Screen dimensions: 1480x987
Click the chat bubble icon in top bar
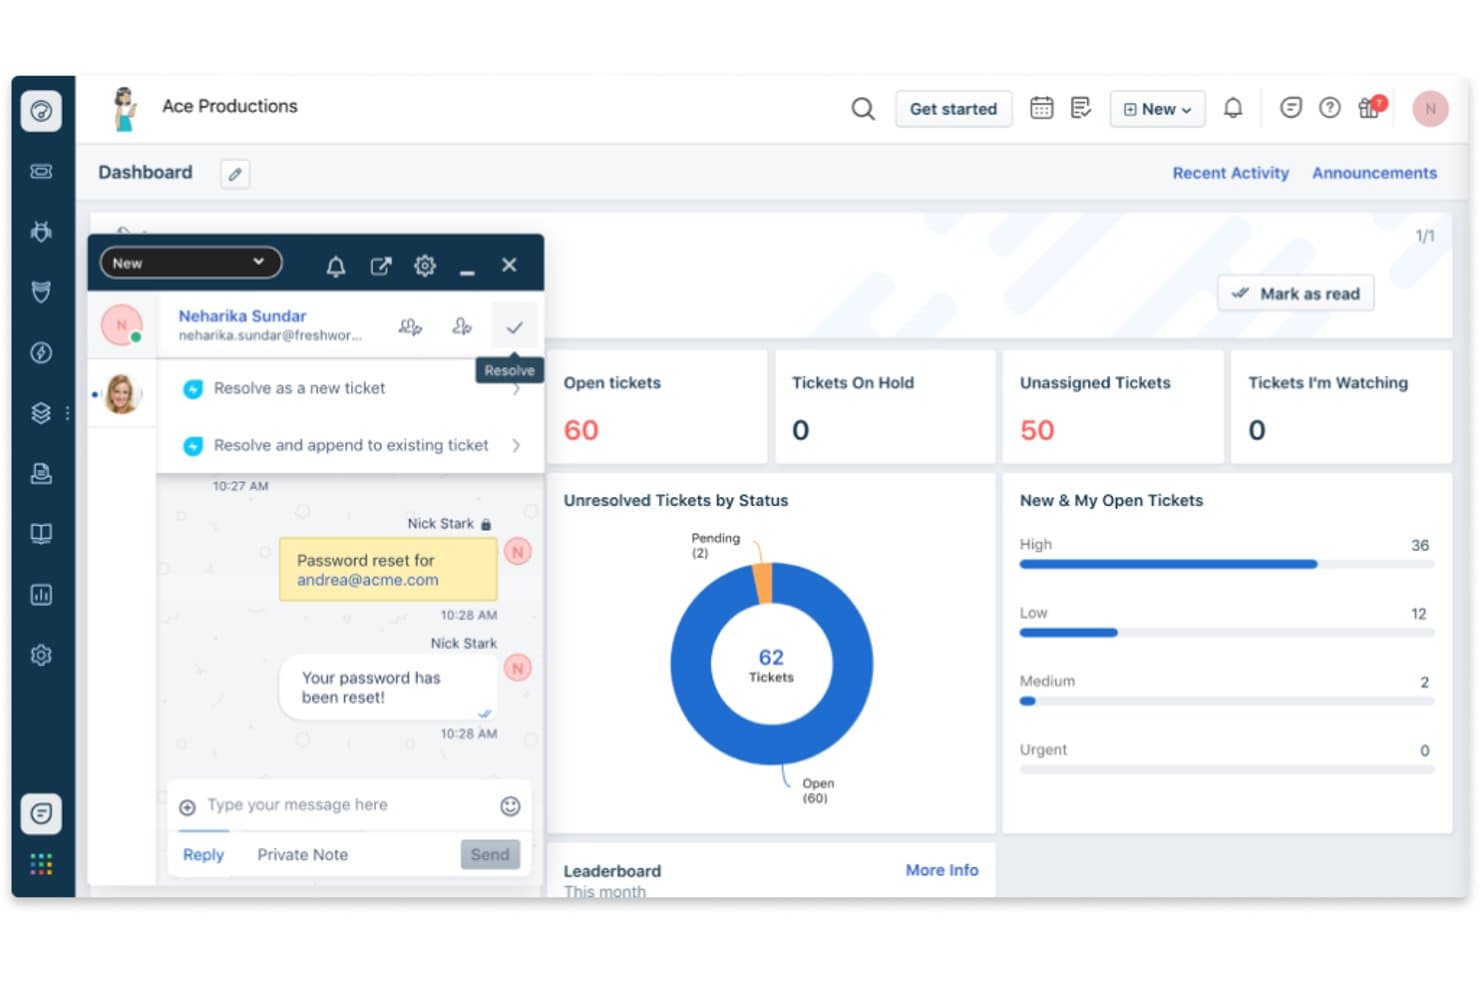tap(1291, 108)
